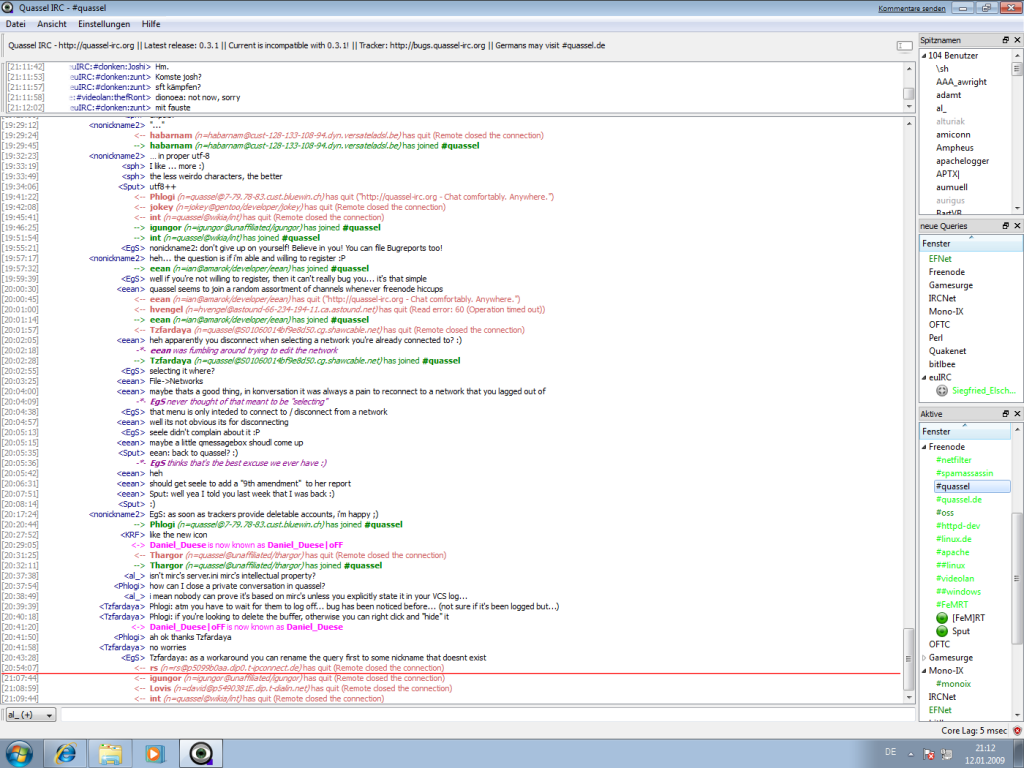Open Quassel IRC from the taskbar

click(200, 753)
